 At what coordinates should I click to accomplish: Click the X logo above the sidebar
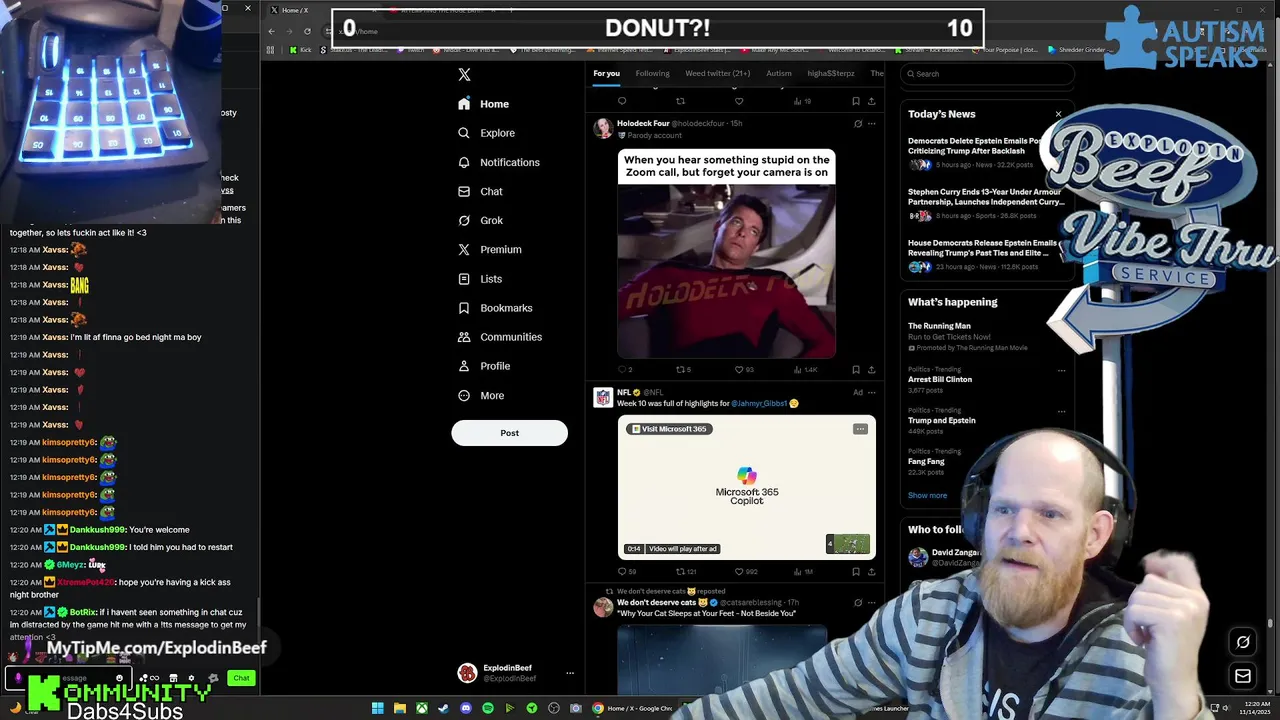(x=464, y=75)
